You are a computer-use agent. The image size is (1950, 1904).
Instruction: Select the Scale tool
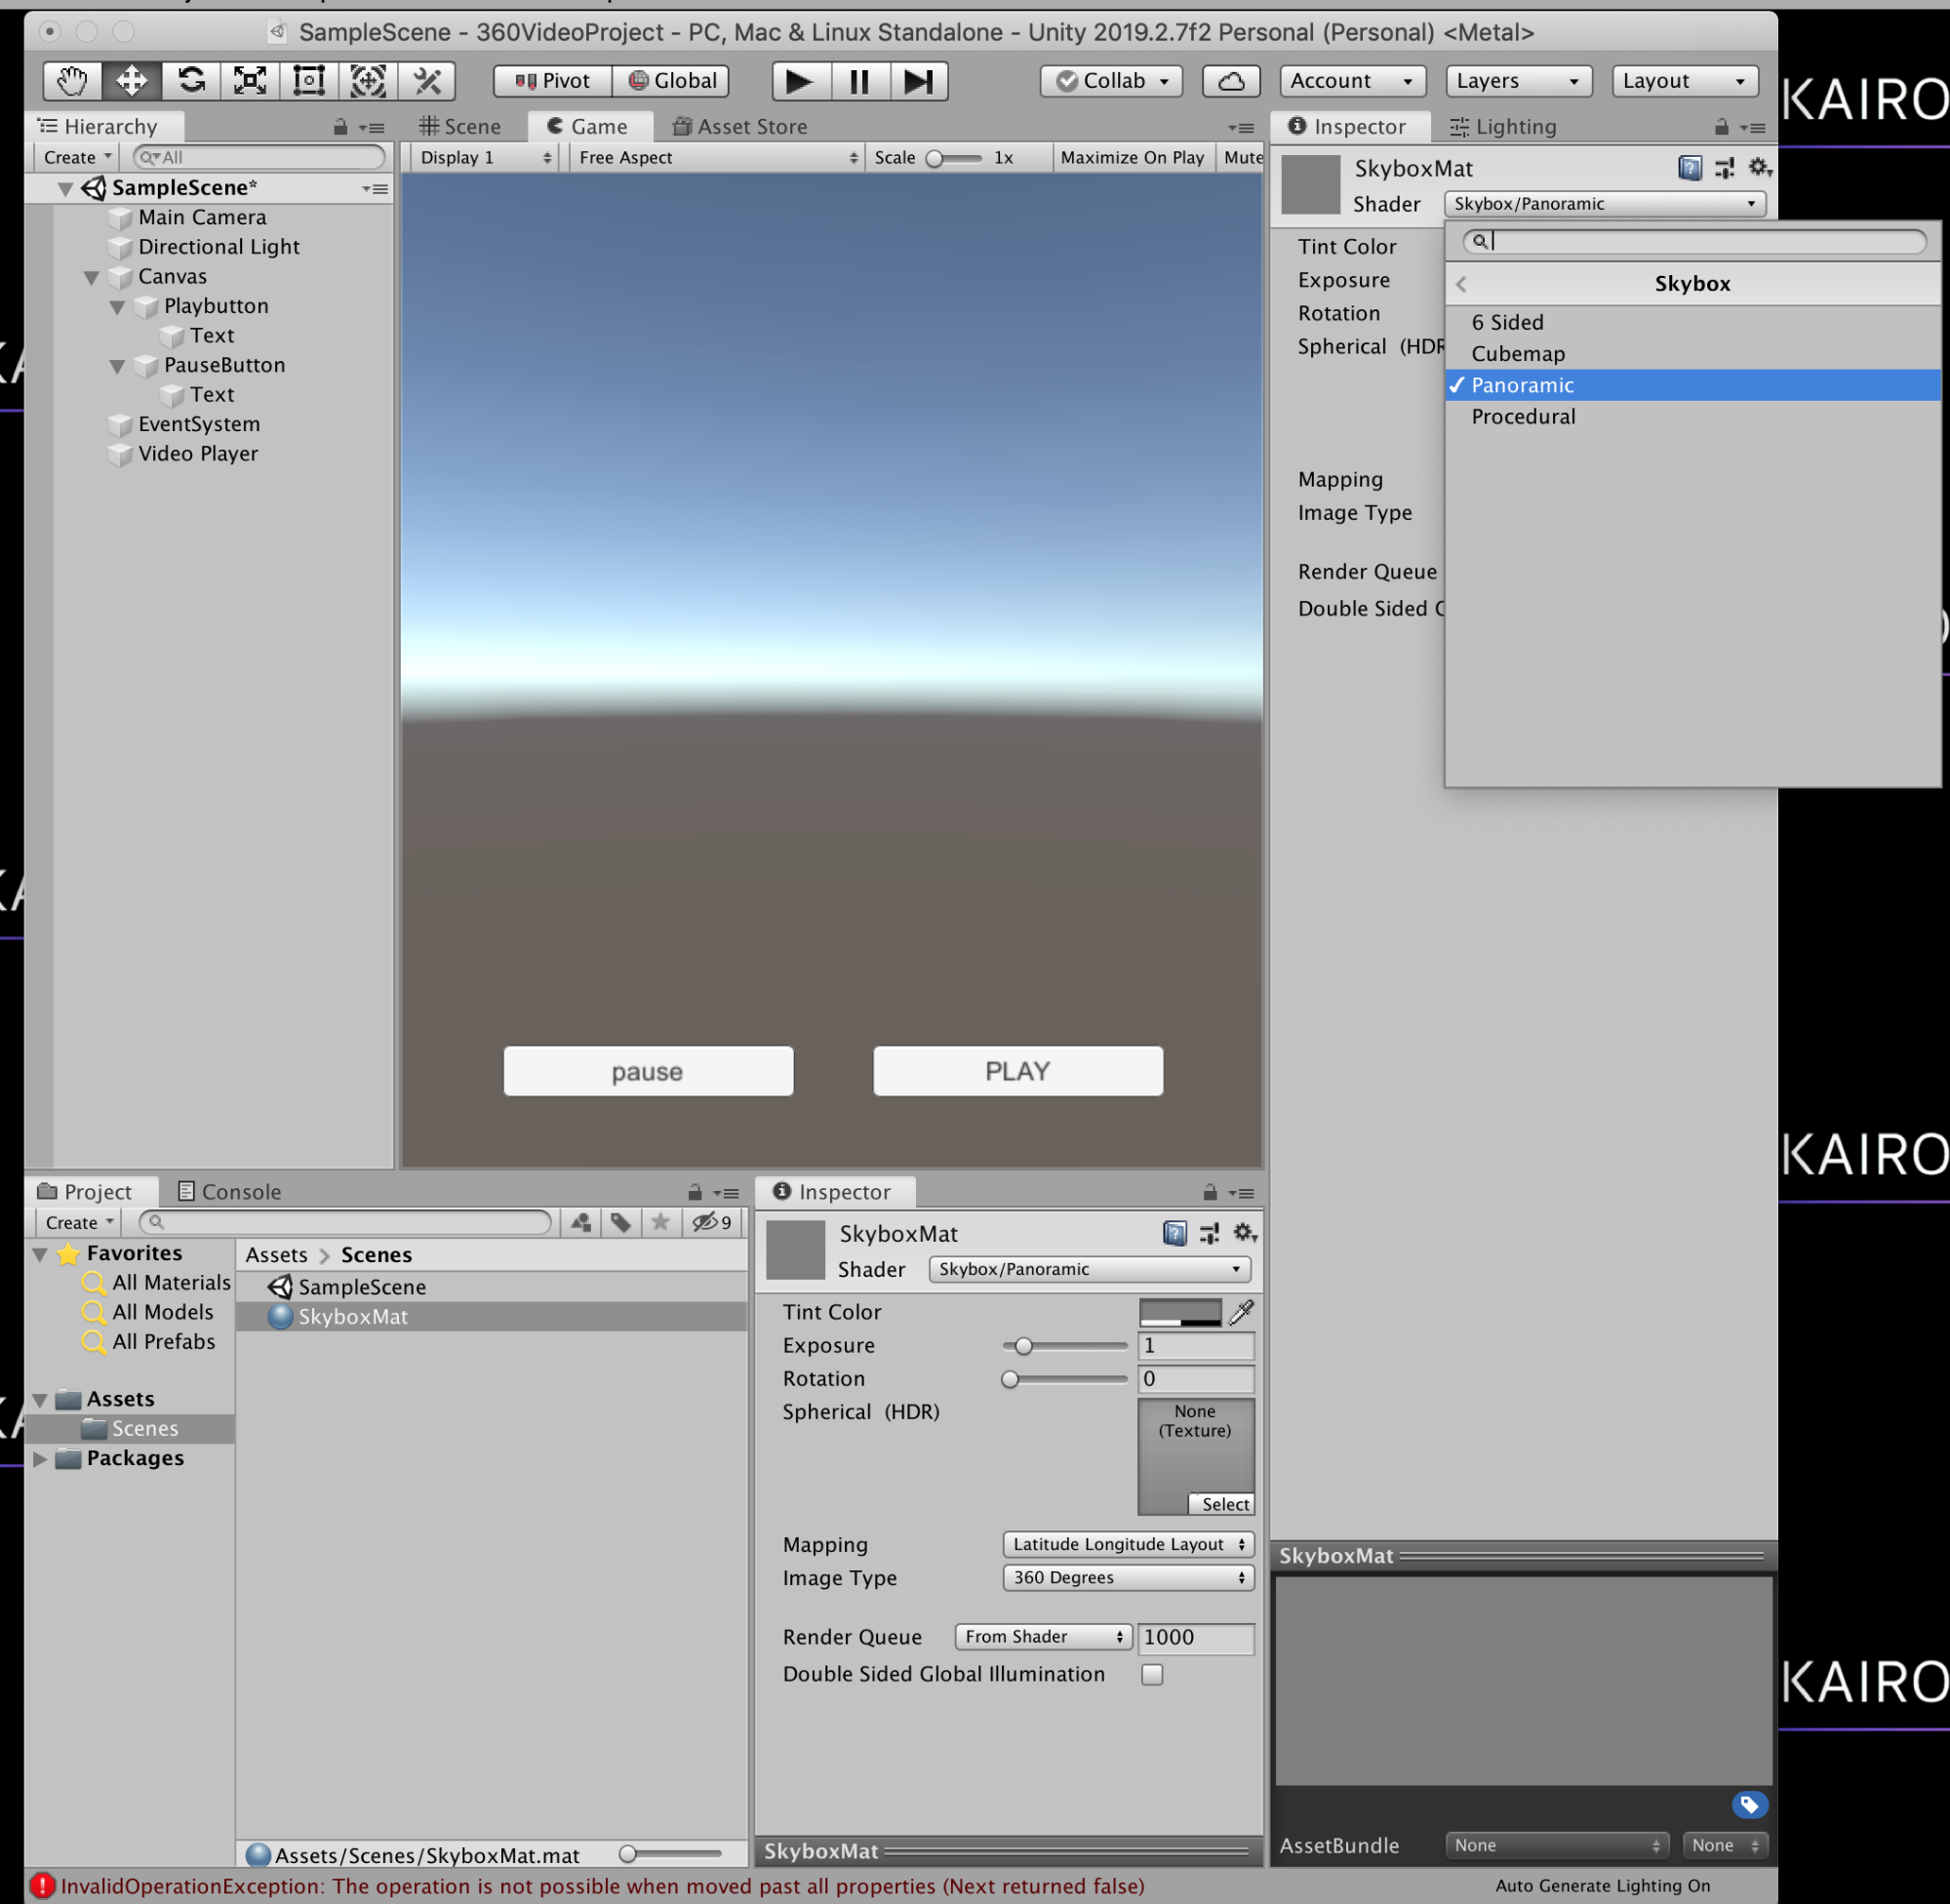pos(250,81)
